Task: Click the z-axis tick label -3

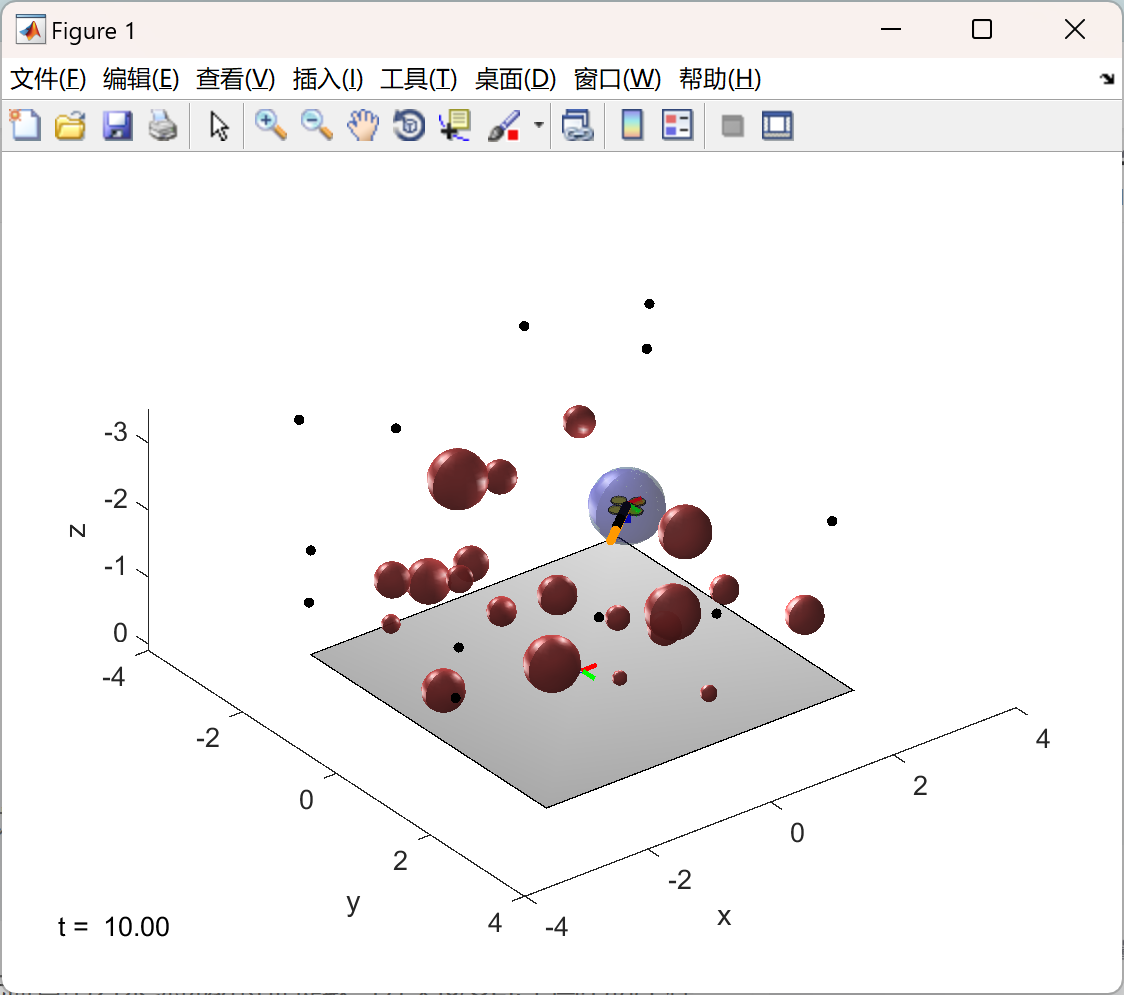Action: (x=115, y=432)
